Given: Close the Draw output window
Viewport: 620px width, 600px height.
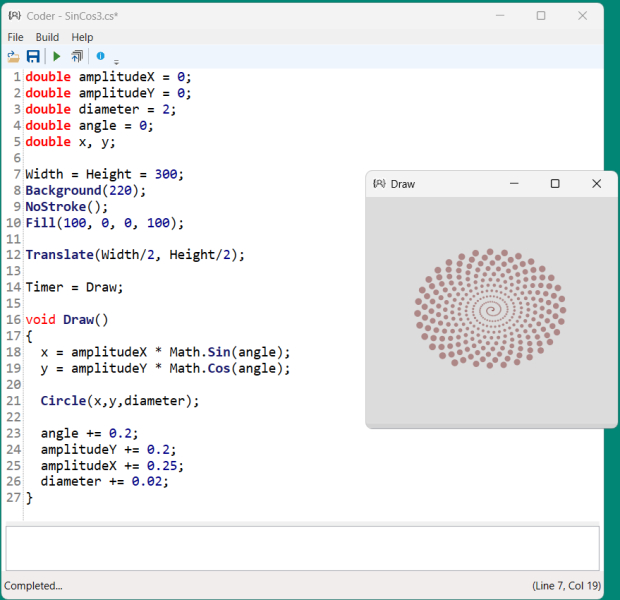Looking at the screenshot, I should coord(596,184).
